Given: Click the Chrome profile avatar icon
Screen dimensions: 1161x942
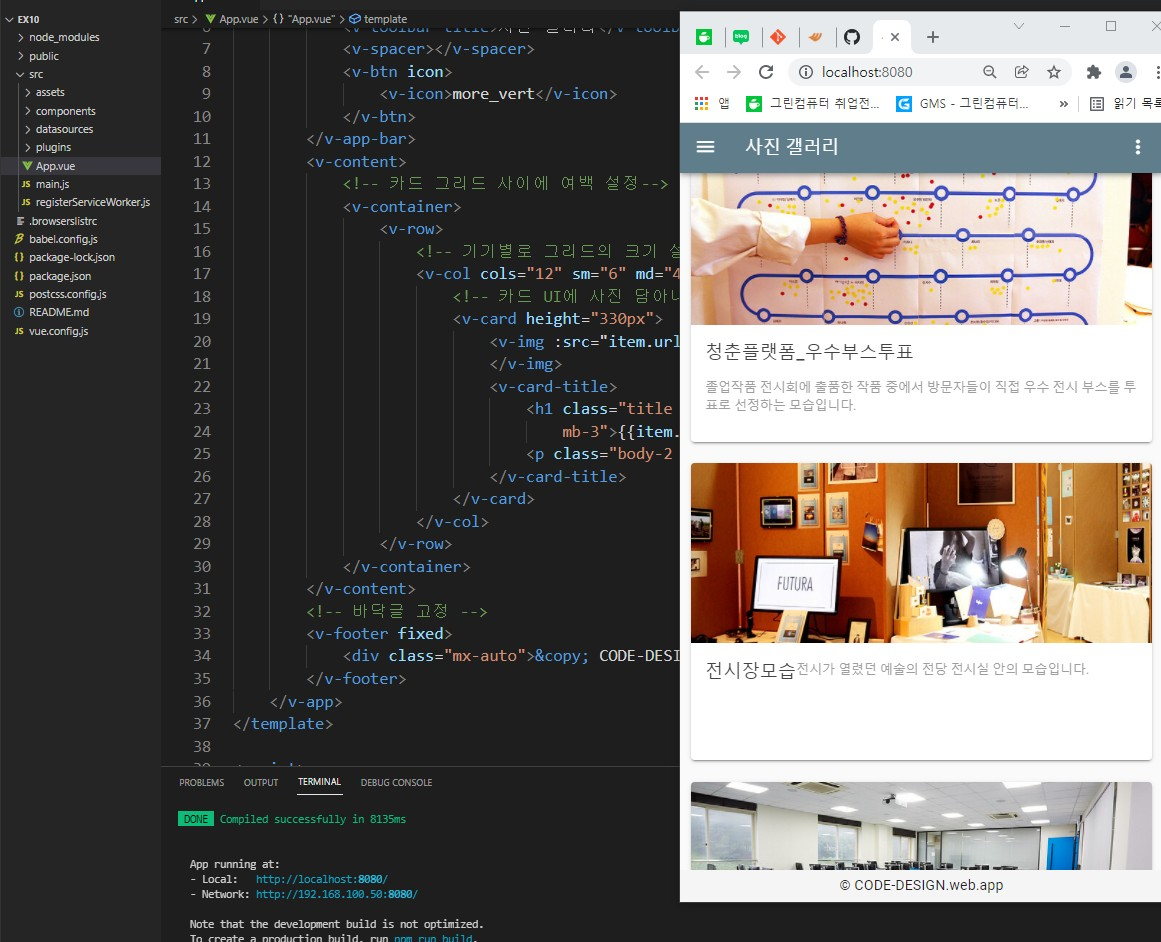Looking at the screenshot, I should tap(1126, 72).
